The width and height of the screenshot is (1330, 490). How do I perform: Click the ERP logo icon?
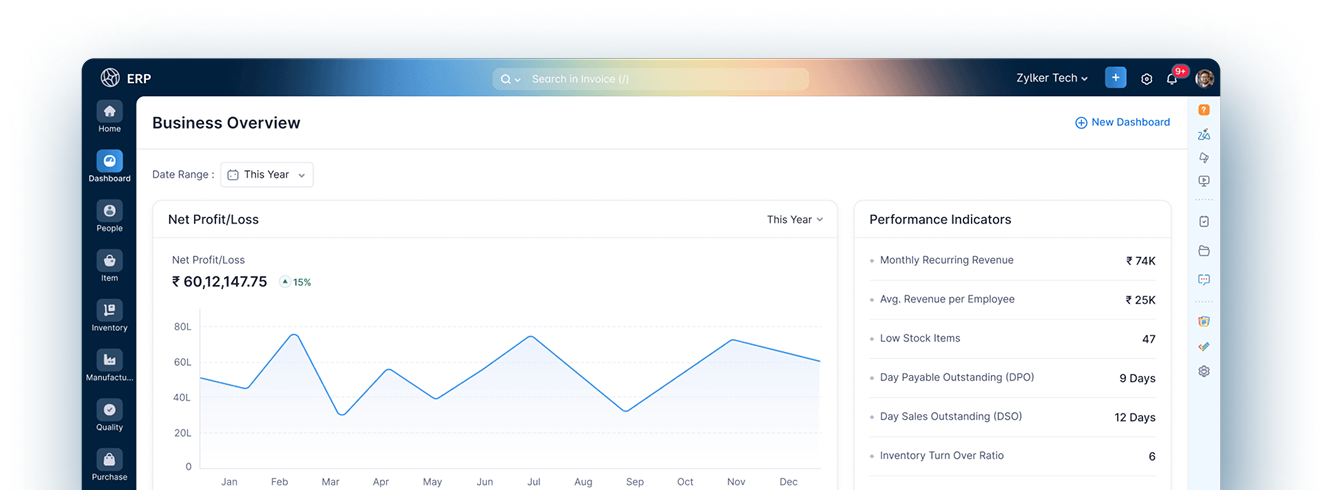[110, 78]
